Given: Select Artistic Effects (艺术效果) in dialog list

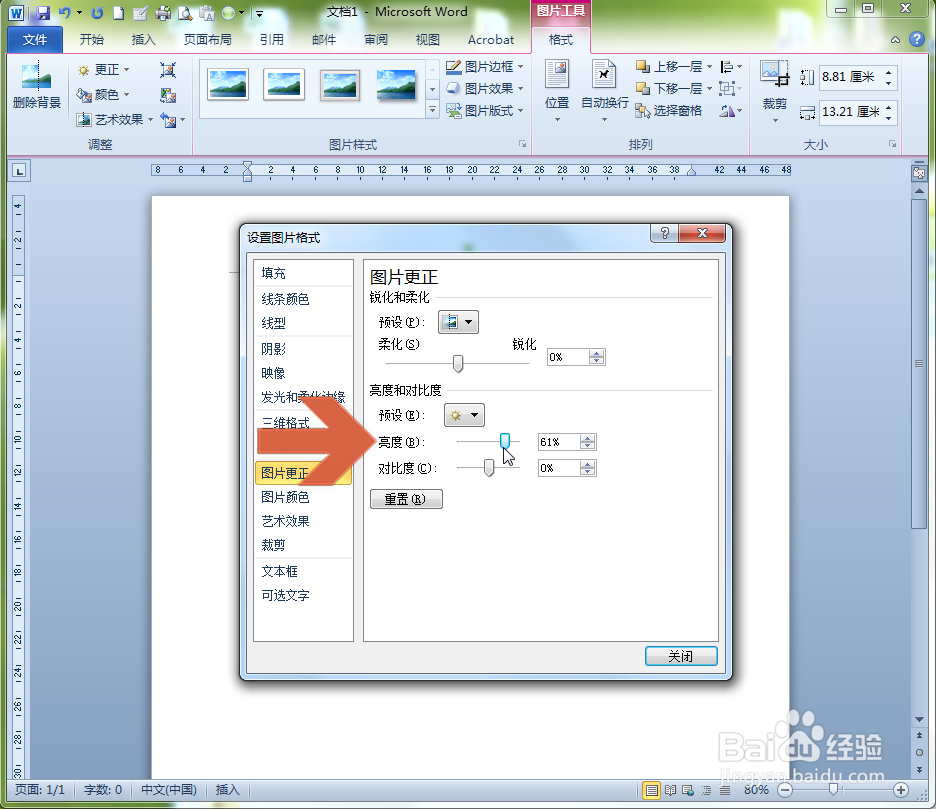Looking at the screenshot, I should (285, 521).
